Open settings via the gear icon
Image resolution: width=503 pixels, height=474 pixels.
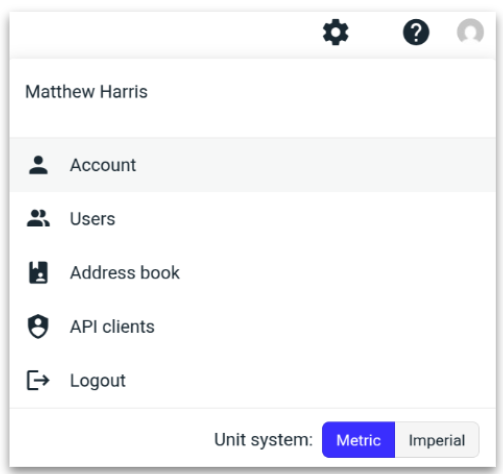click(335, 32)
